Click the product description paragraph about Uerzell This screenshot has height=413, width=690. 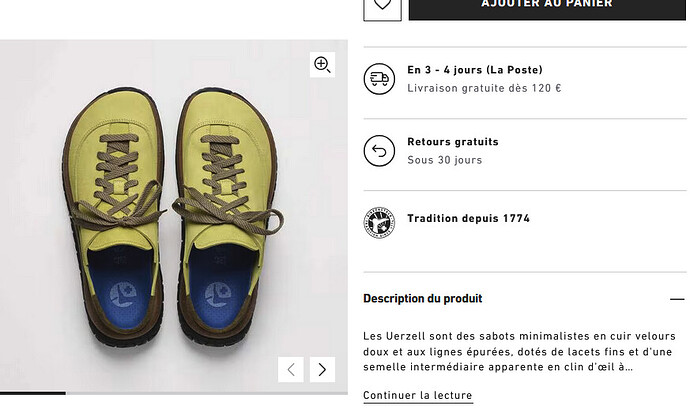point(519,351)
